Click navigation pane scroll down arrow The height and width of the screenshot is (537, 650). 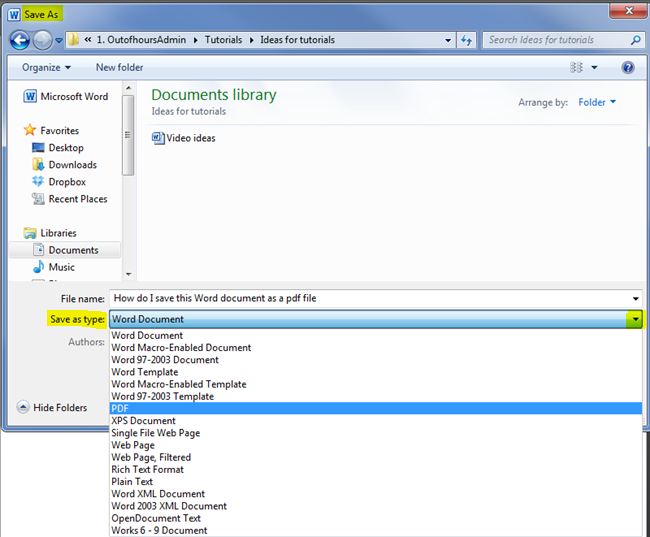129,274
